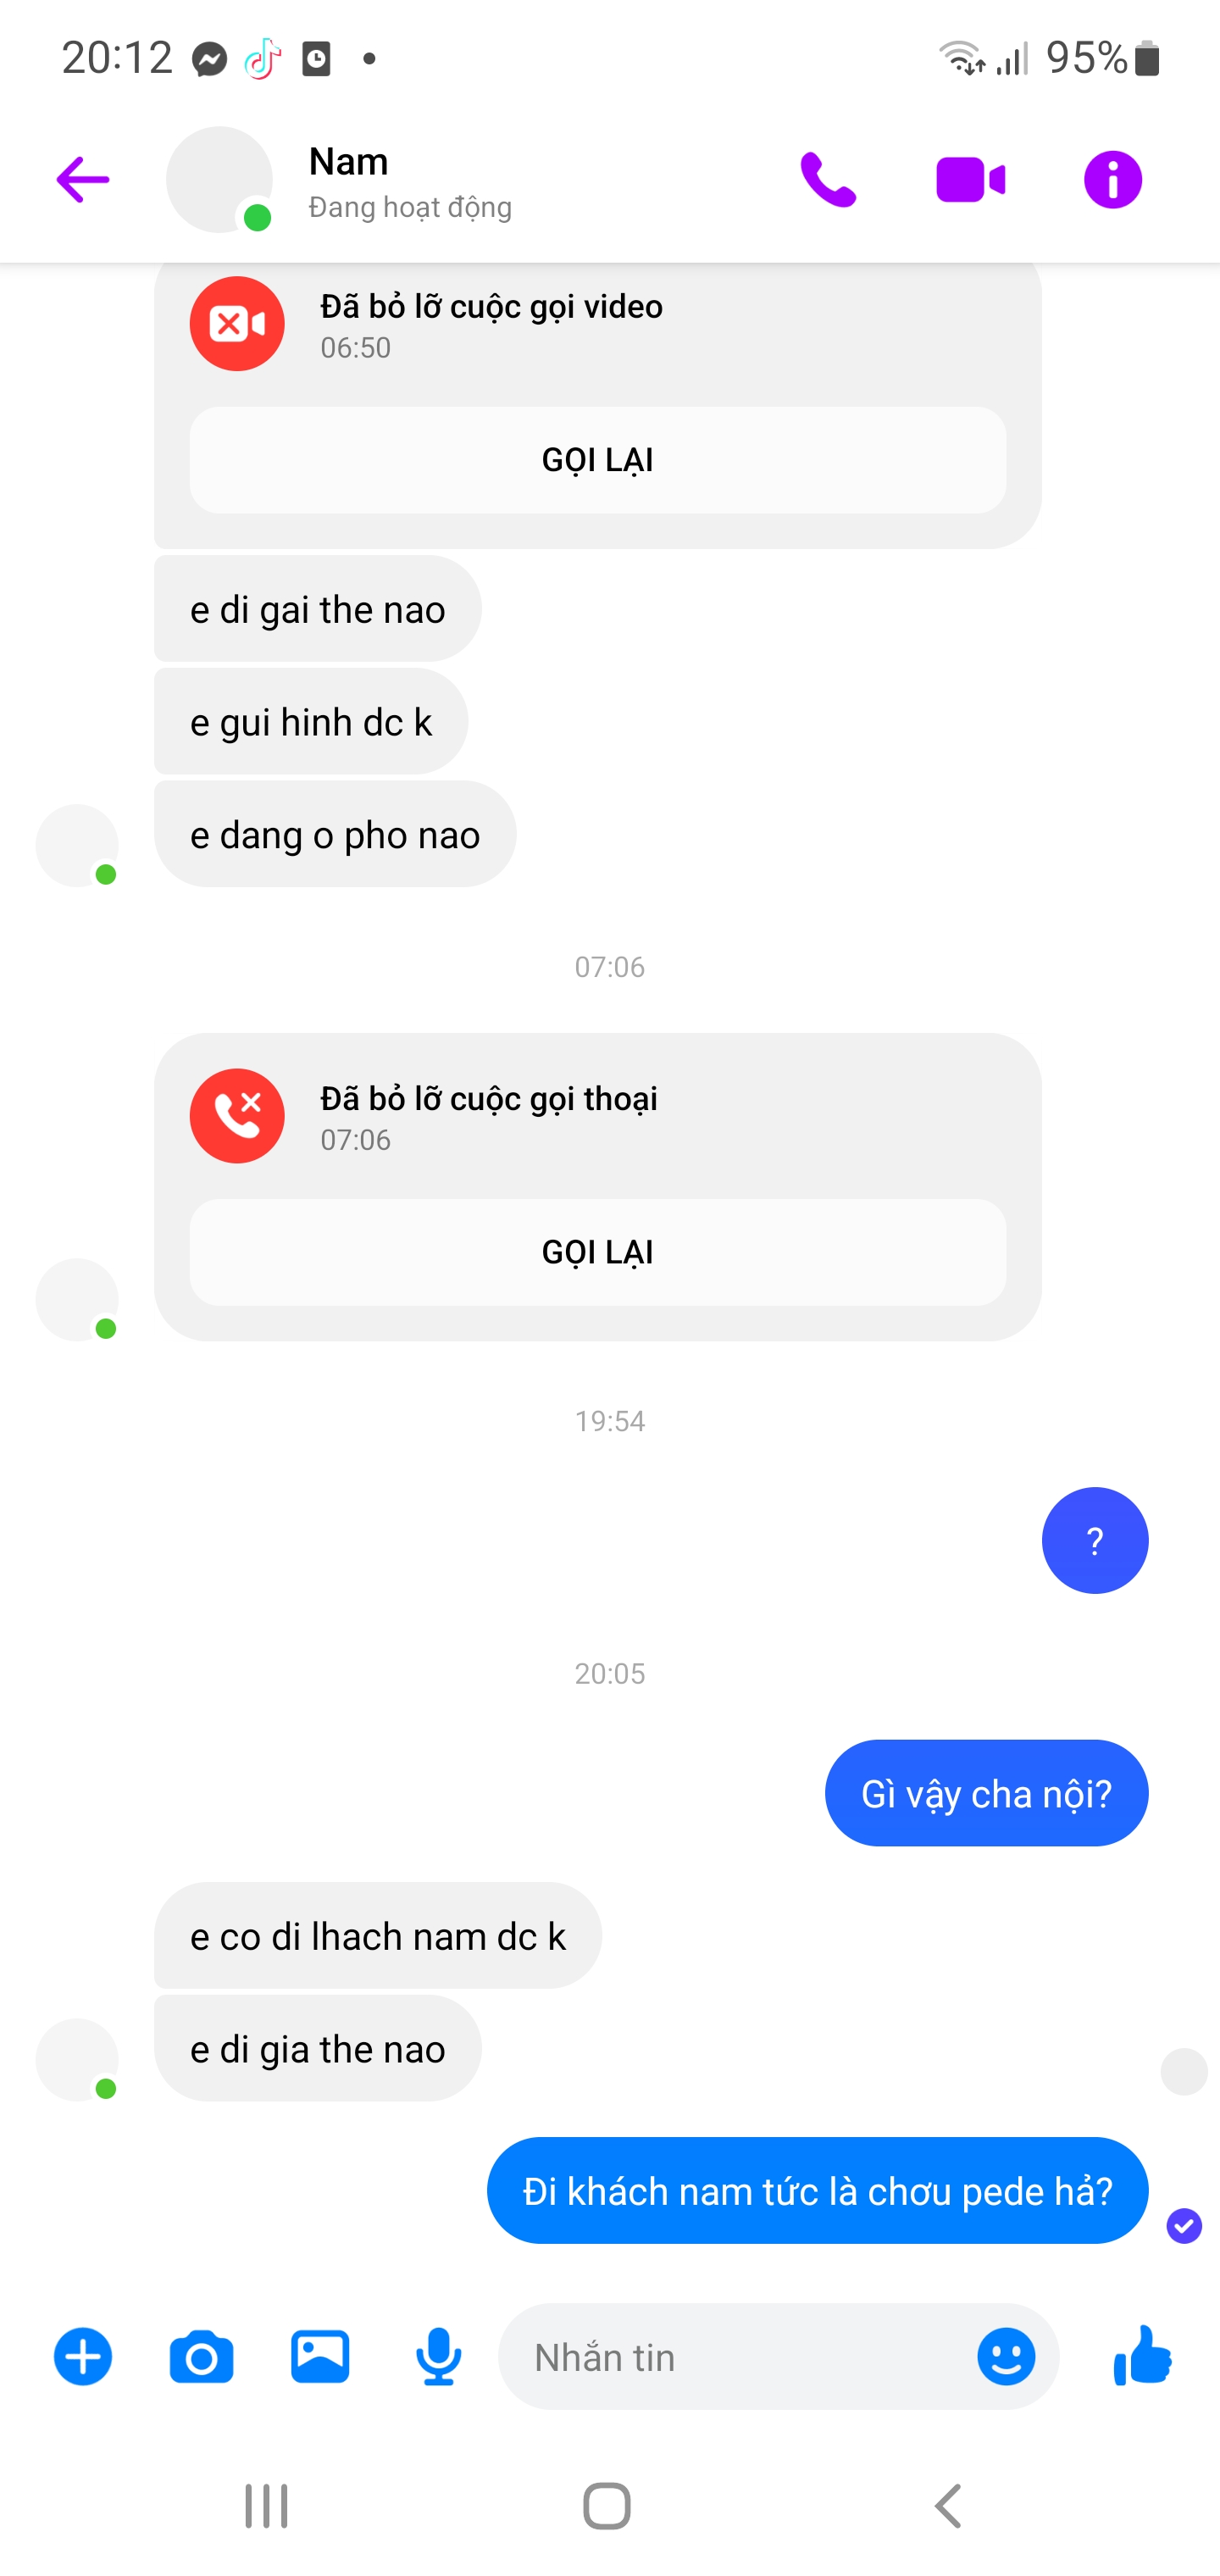Image resolution: width=1220 pixels, height=2576 pixels.
Task: Open the camera from message bar
Action: pos(201,2357)
